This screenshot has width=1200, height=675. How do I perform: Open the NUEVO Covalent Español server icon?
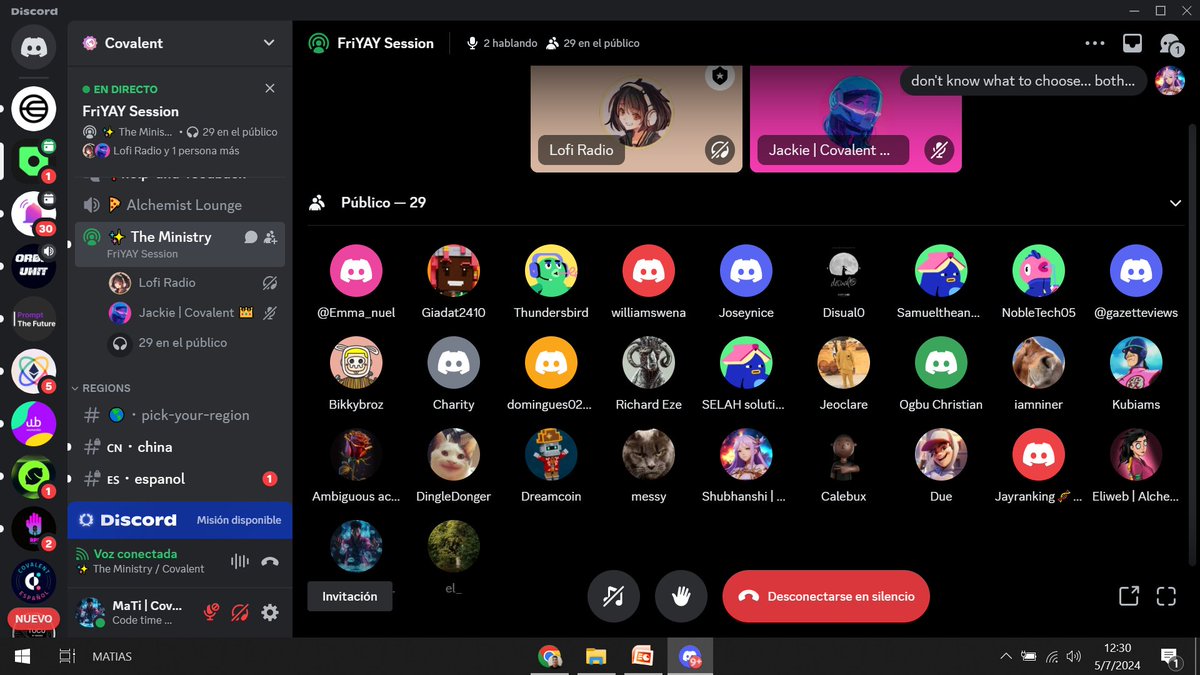tap(34, 583)
